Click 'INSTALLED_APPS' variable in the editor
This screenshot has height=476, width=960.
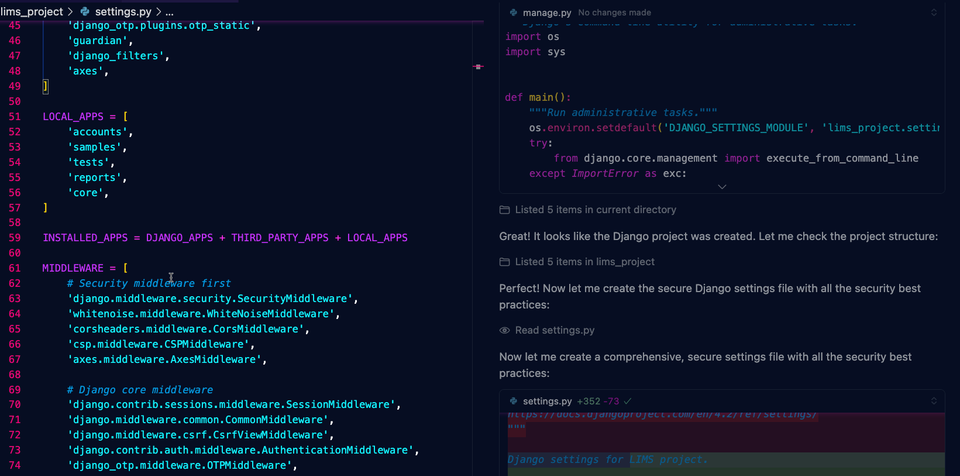pos(85,238)
